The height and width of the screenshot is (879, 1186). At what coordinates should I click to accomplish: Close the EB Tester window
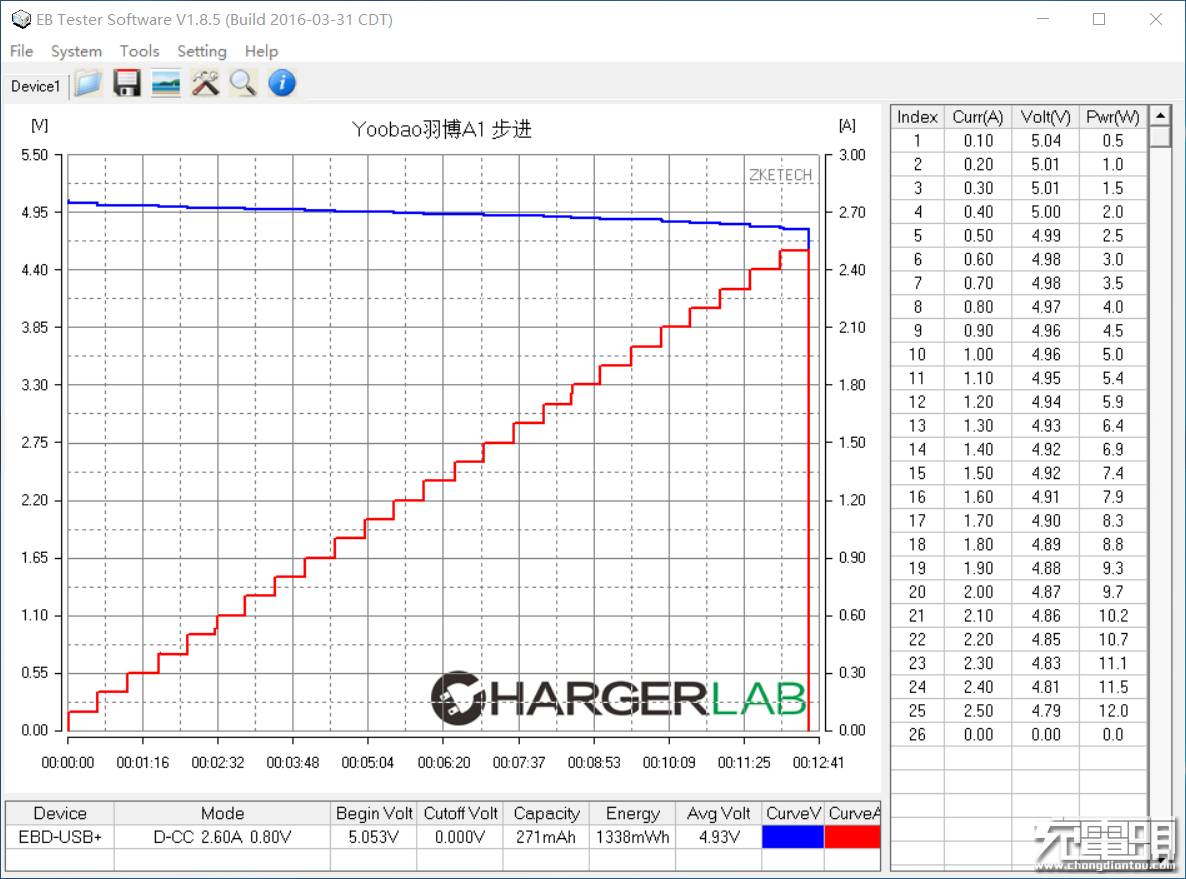(1156, 20)
